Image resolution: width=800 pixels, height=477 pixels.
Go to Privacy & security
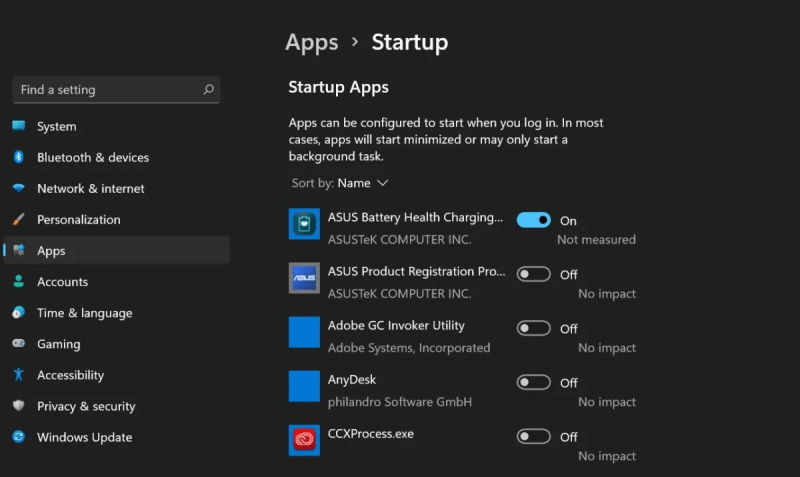(116, 407)
